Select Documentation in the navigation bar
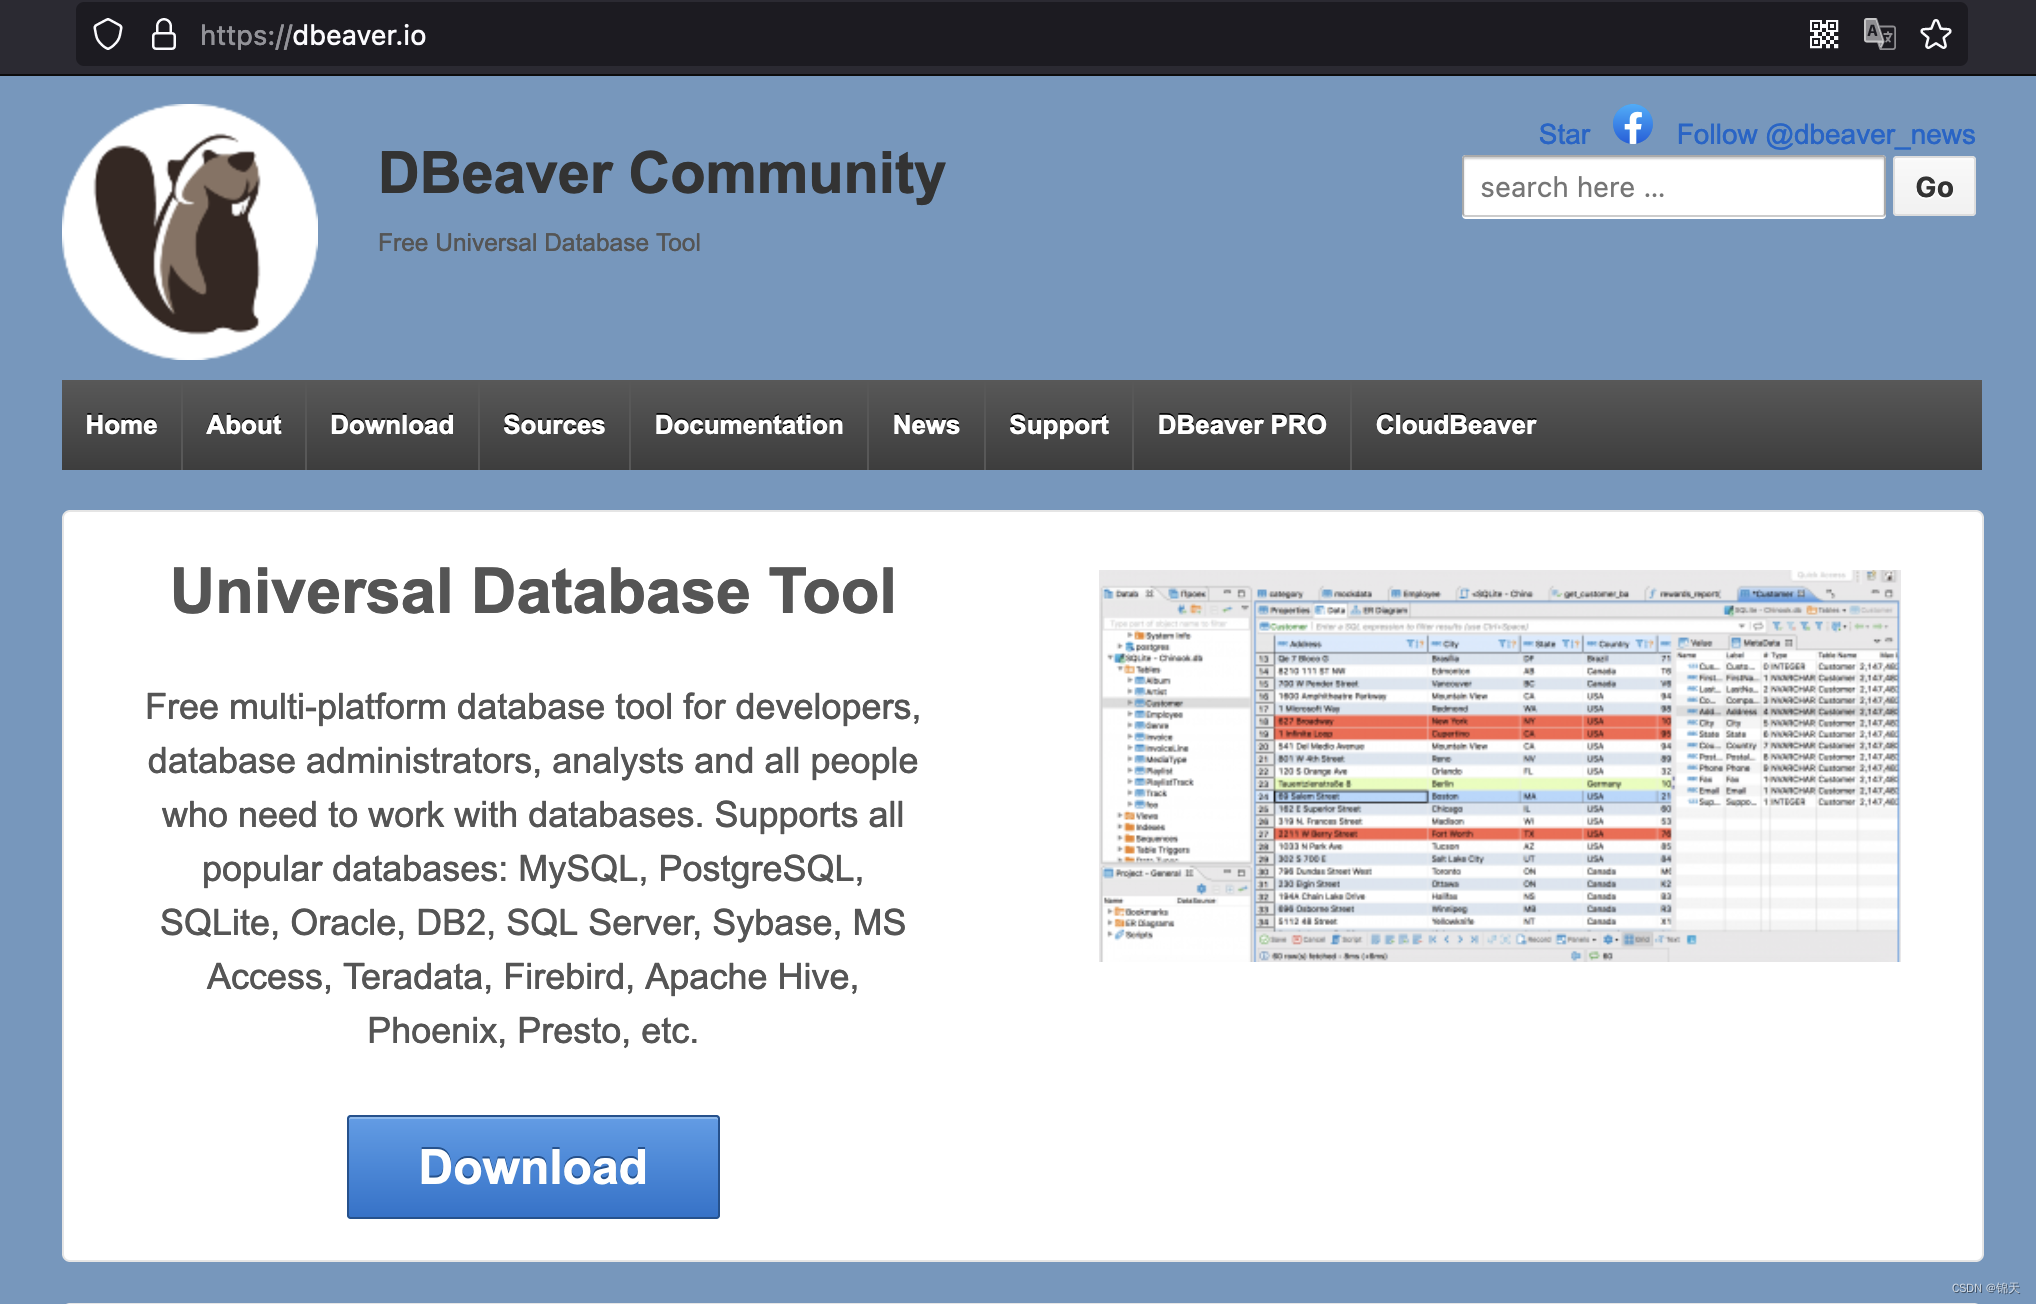Image resolution: width=2036 pixels, height=1304 pixels. point(749,425)
